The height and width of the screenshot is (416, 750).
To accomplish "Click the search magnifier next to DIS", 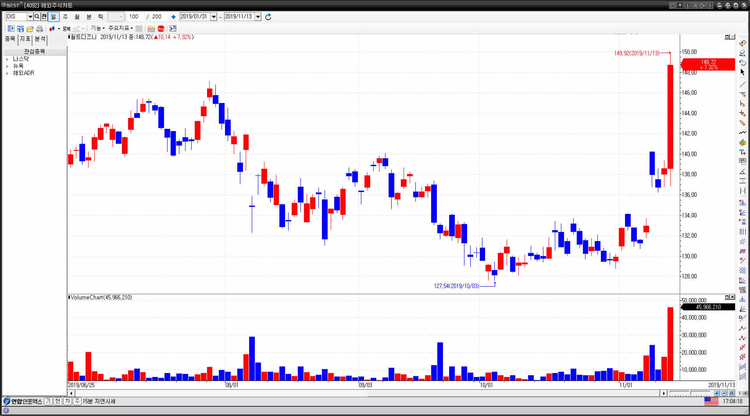I will click(37, 17).
